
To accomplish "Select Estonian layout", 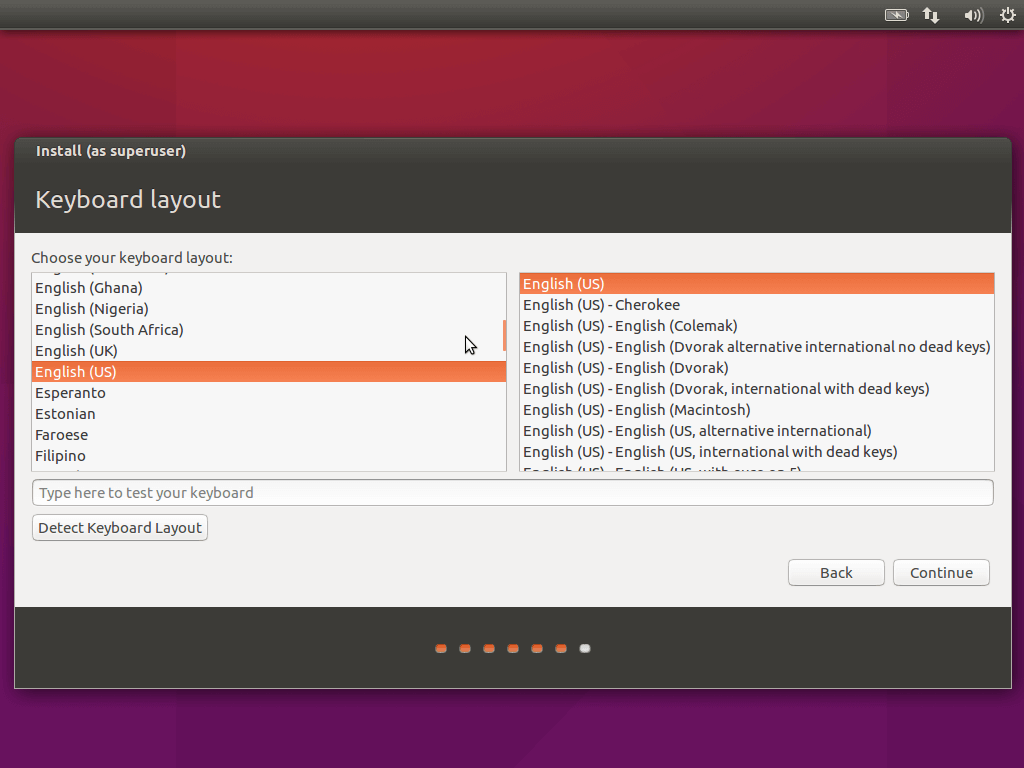I will 268,413.
